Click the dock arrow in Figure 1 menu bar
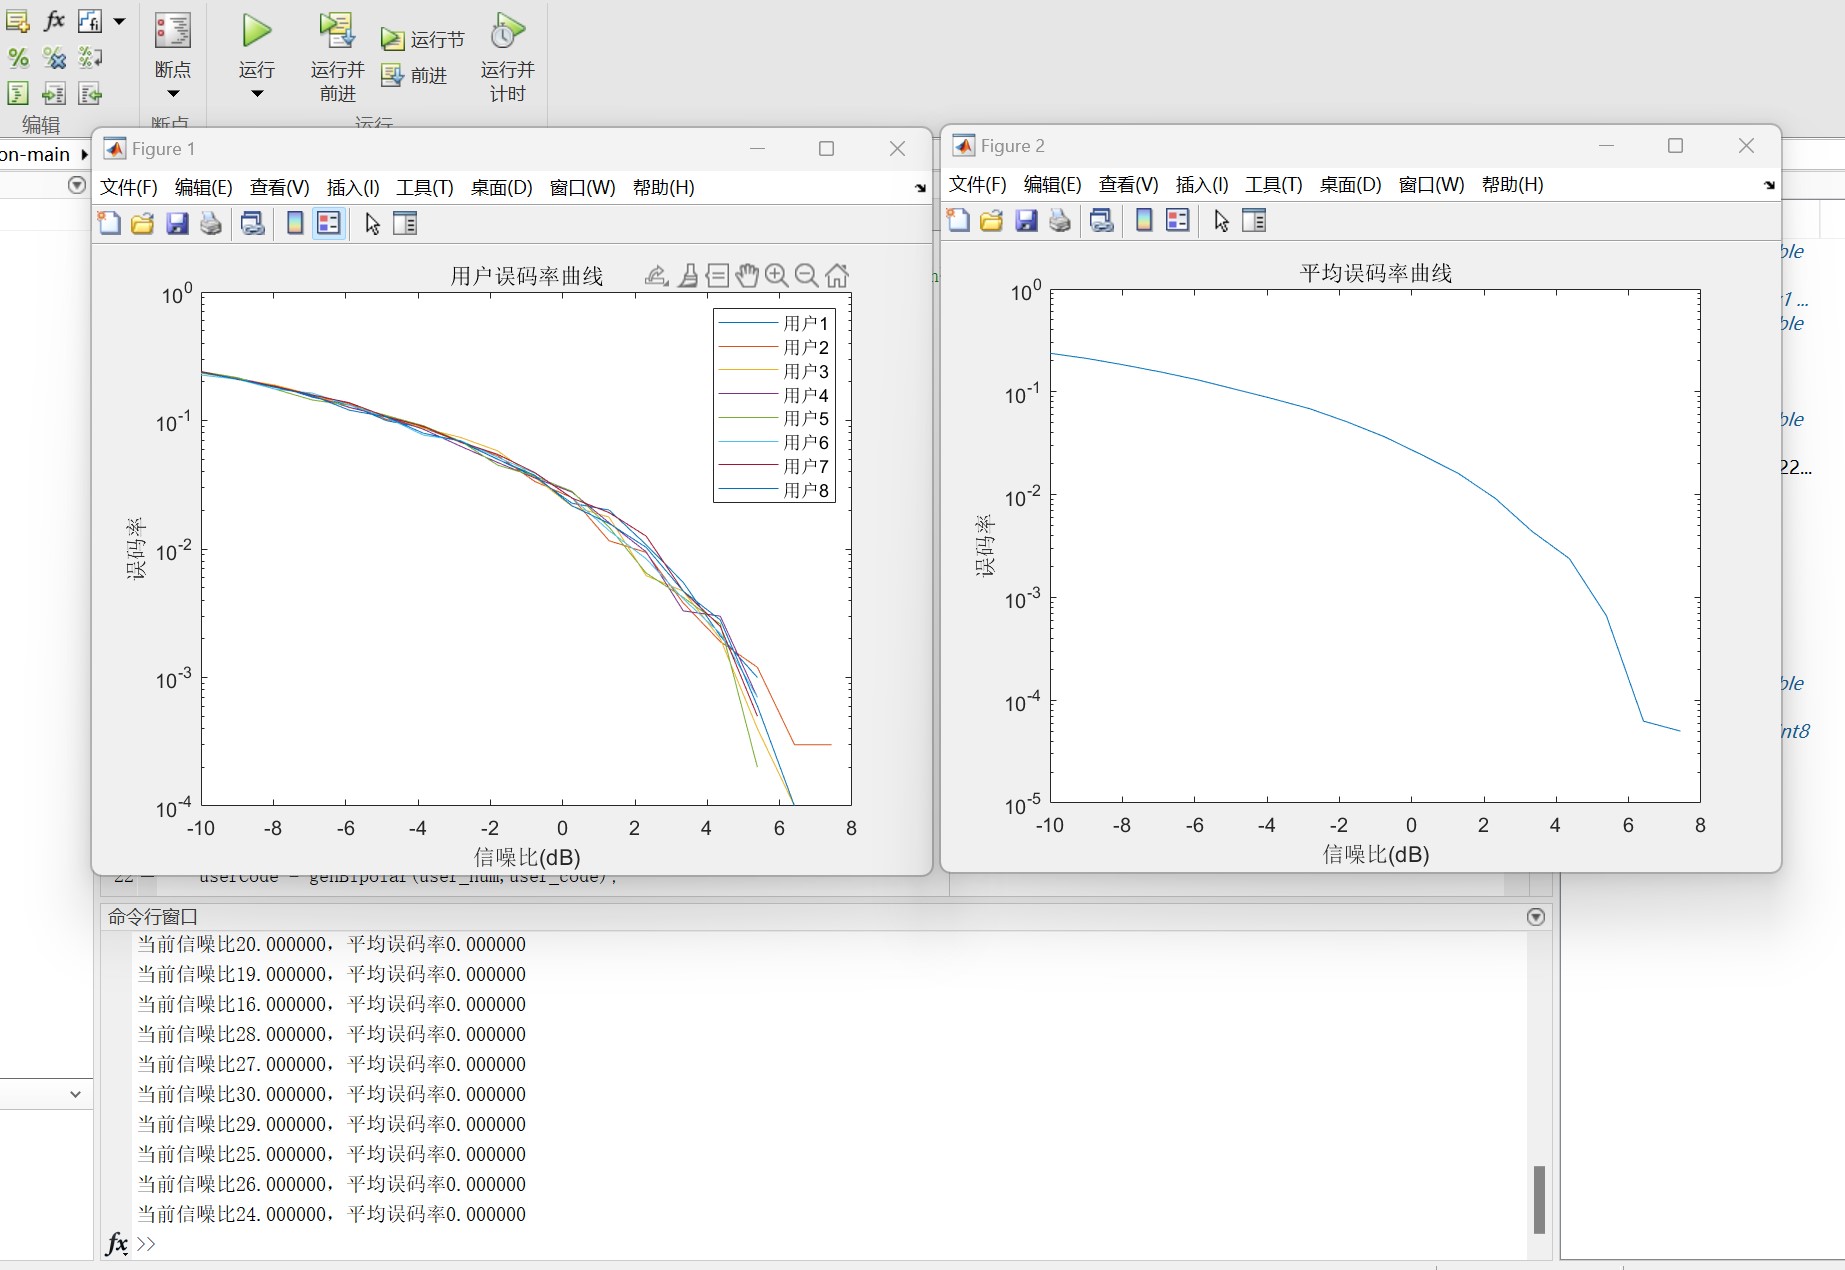This screenshot has height=1270, width=1845. pos(920,188)
